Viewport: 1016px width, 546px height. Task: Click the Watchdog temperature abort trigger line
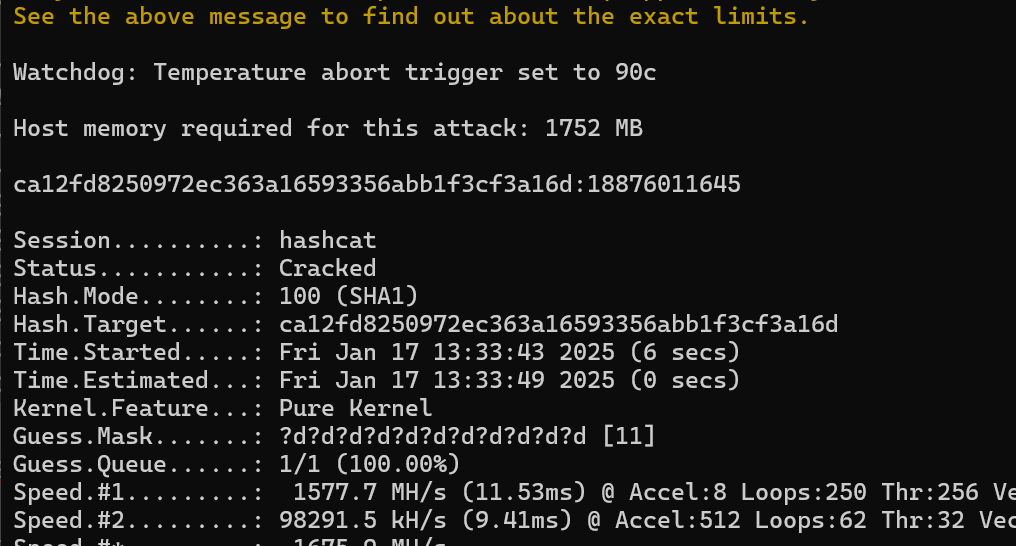pyautogui.click(x=334, y=72)
